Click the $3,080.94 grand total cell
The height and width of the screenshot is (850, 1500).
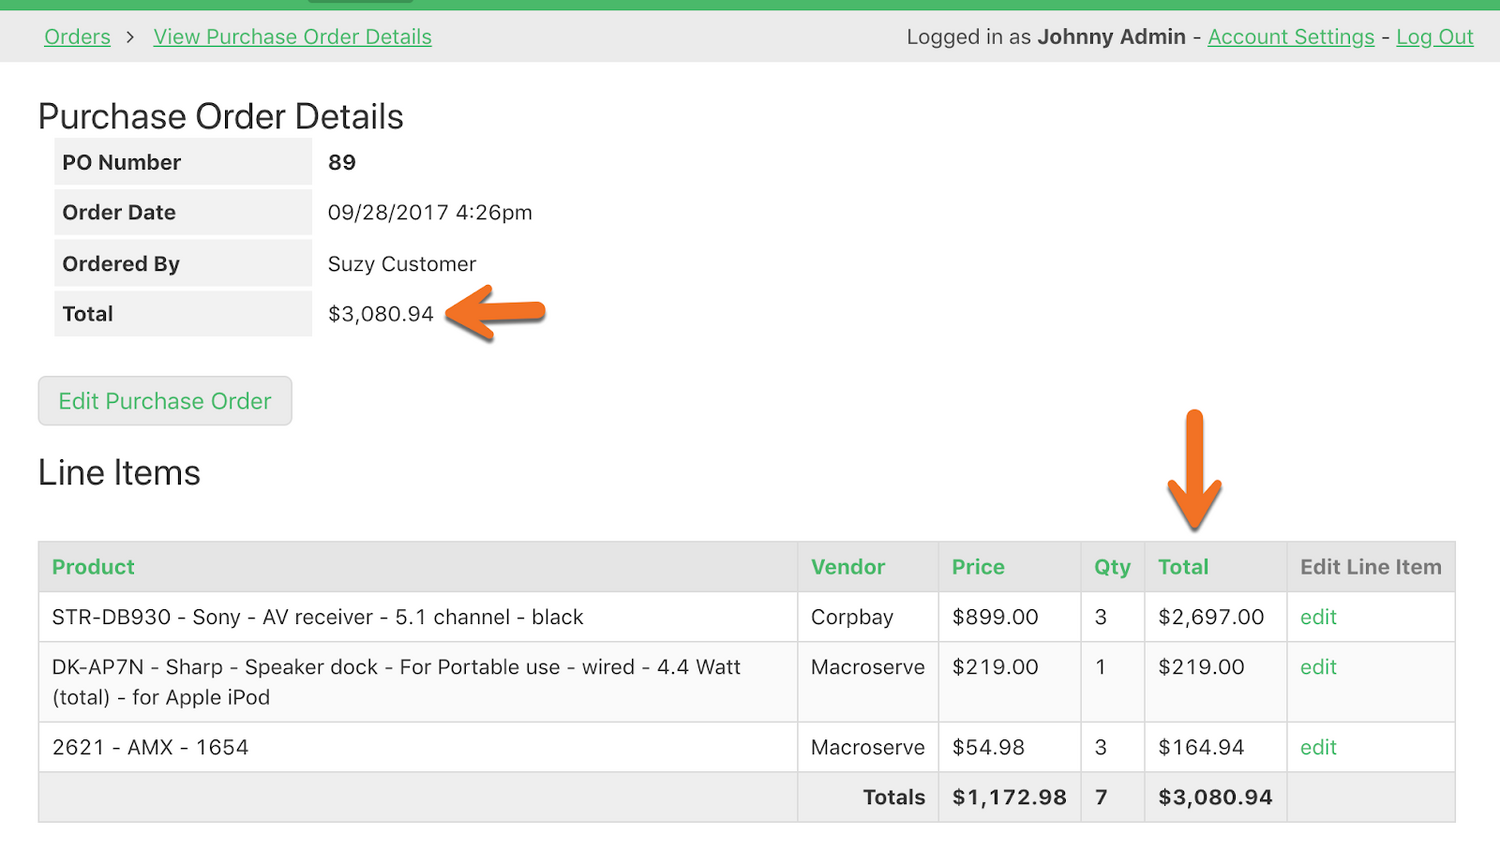(x=1215, y=797)
